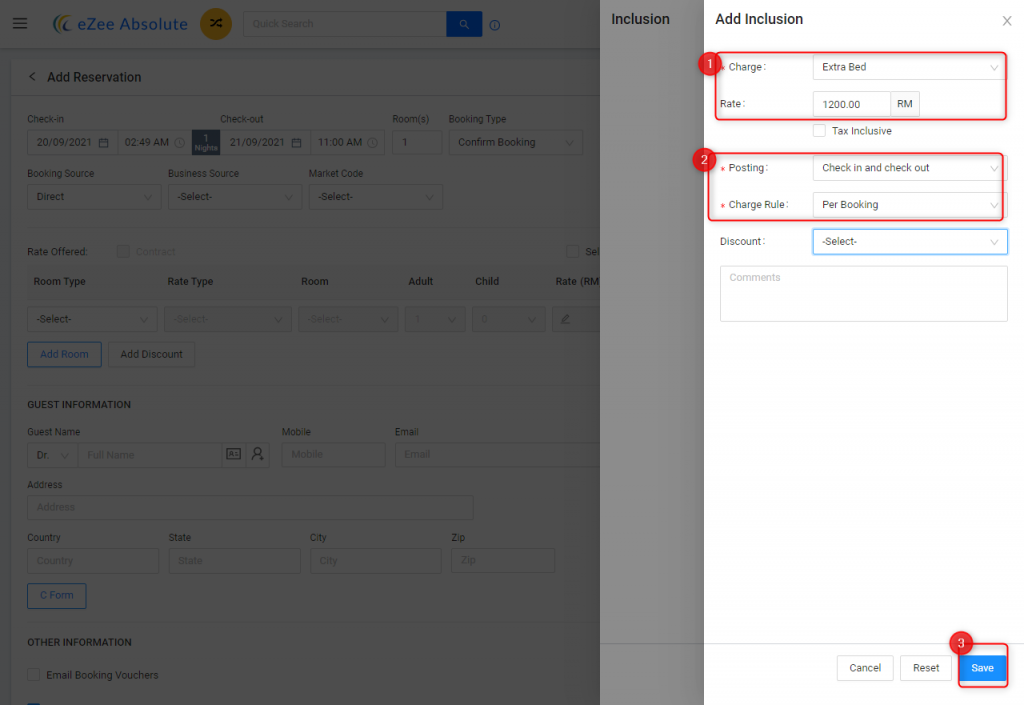This screenshot has width=1024, height=705.
Task: Open the Room Type -Select- dropdown
Action: pos(92,319)
